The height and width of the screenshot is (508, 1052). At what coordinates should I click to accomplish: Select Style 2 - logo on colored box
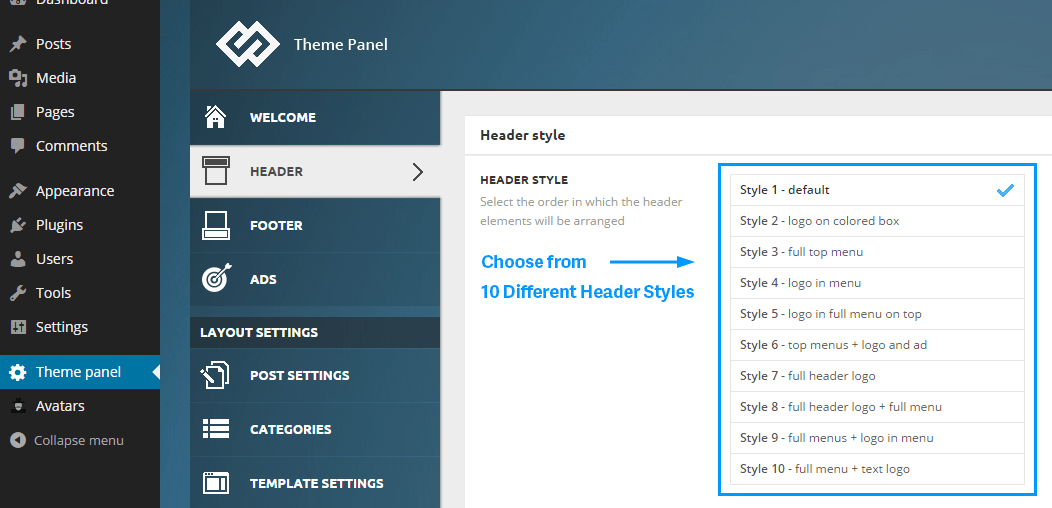[878, 221]
